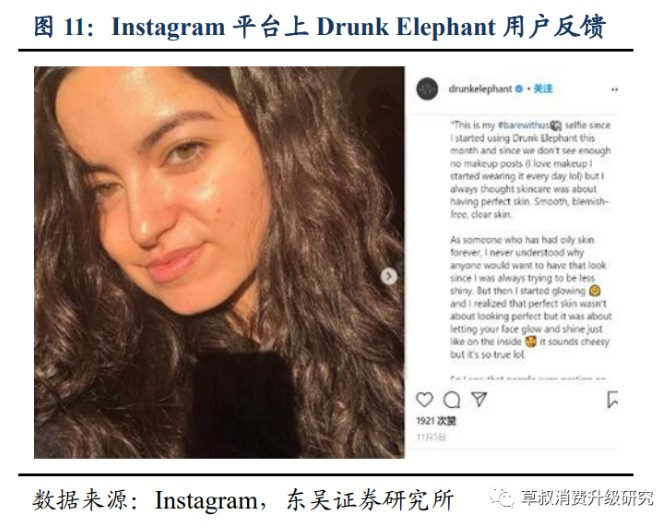This screenshot has height=530, width=669.
Task: Advance to next photo with carousel arrow
Action: (389, 276)
